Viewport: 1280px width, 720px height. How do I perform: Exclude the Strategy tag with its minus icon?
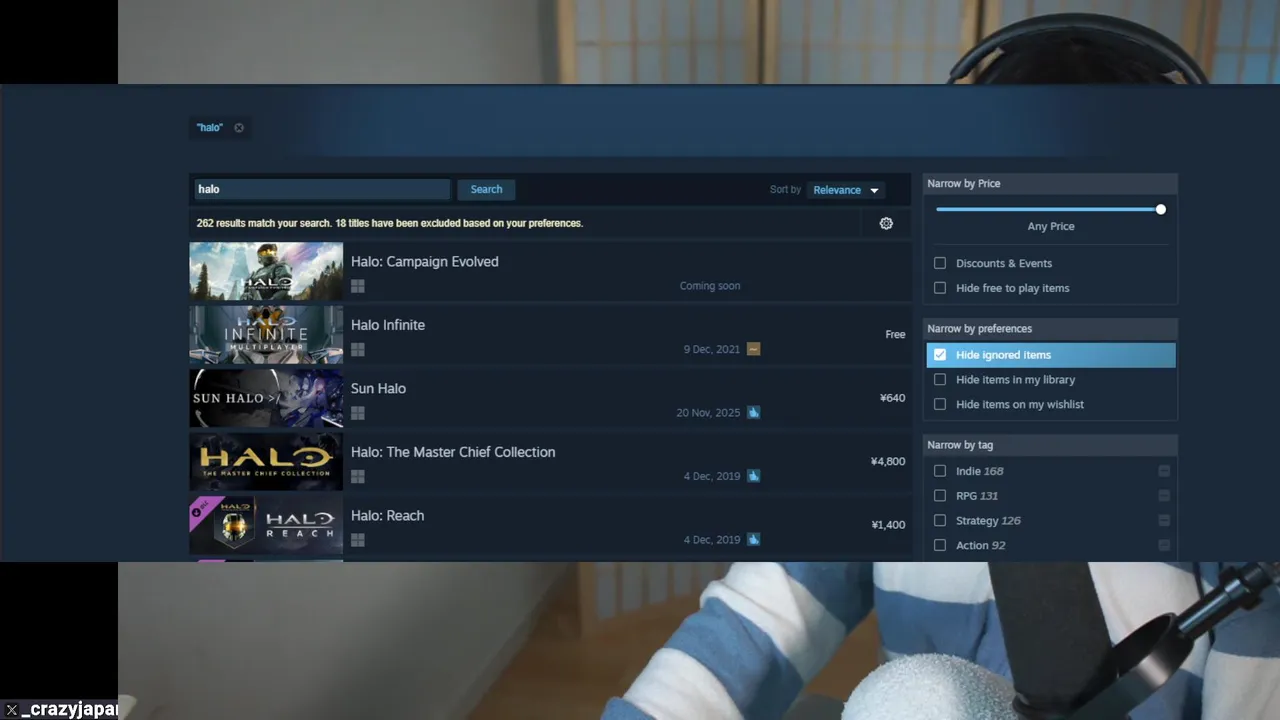tap(1164, 520)
